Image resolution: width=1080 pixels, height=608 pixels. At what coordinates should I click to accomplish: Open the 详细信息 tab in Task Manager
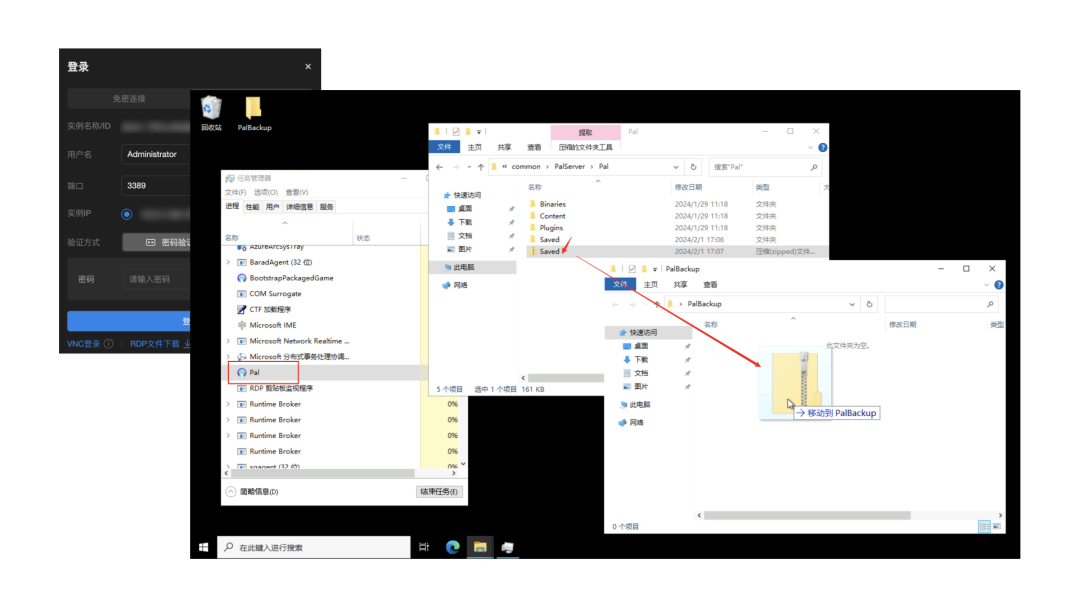pyautogui.click(x=300, y=207)
